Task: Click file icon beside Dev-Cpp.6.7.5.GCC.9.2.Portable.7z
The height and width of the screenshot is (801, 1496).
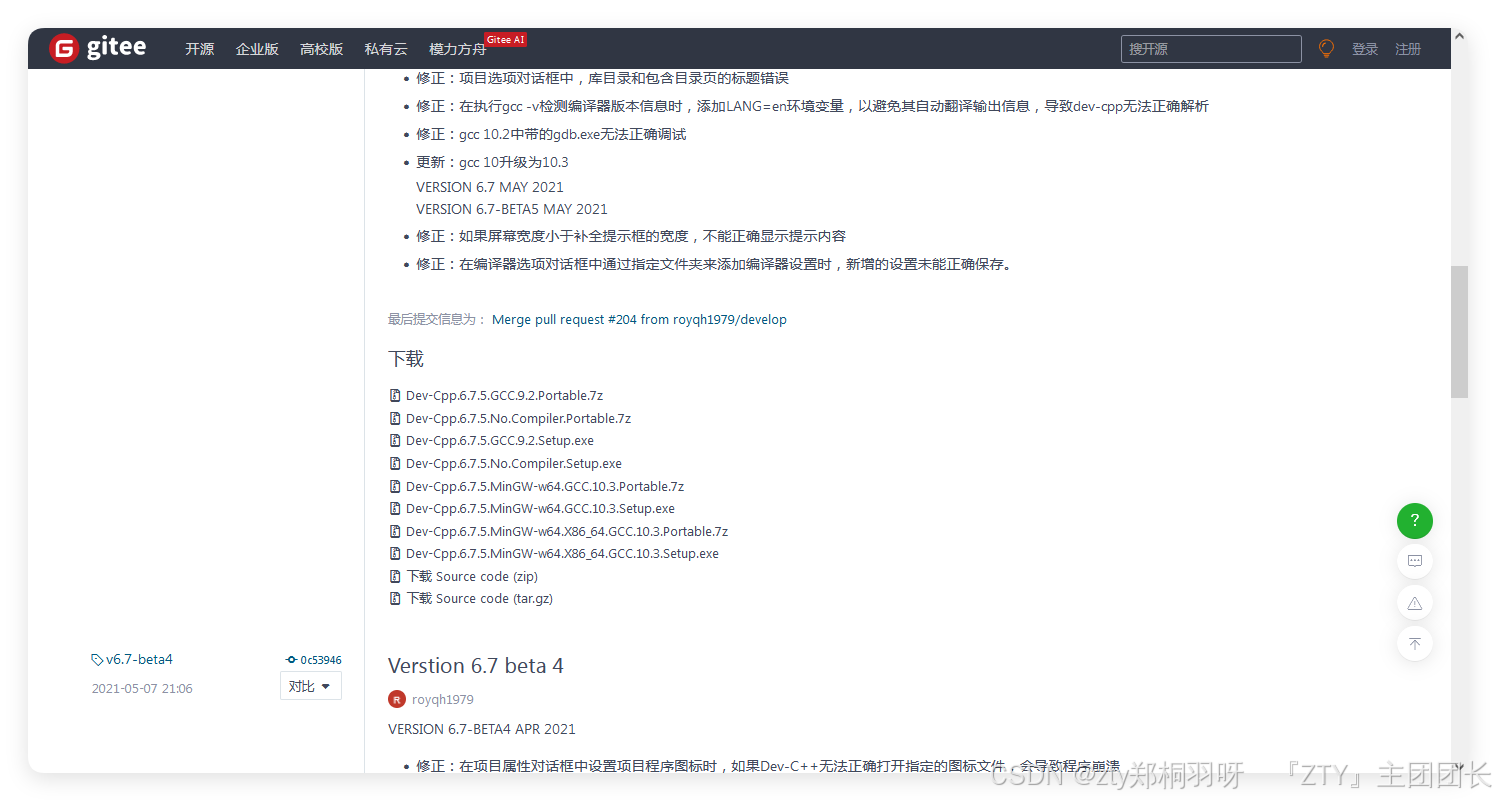Action: pyautogui.click(x=395, y=396)
